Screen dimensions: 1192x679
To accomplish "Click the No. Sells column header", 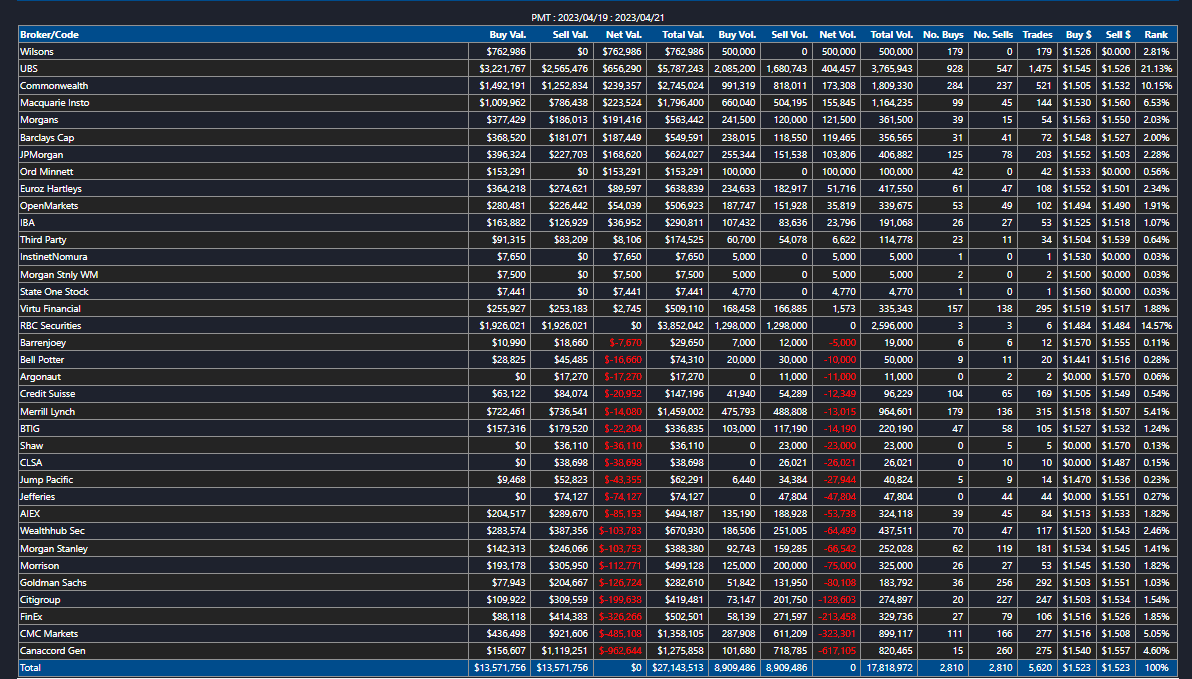I will [993, 35].
